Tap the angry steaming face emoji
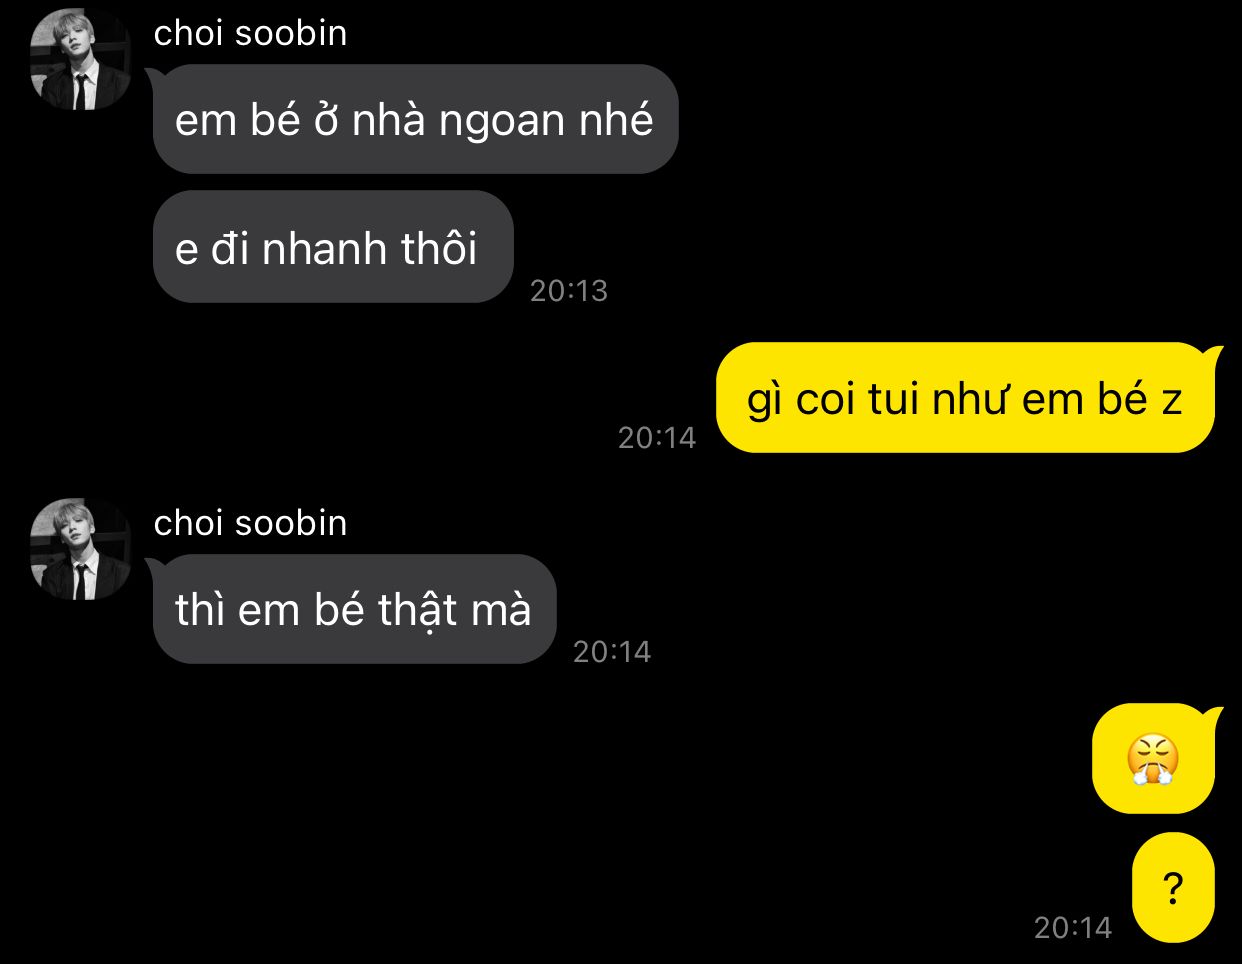Screen dimensions: 1242x964 [1153, 759]
